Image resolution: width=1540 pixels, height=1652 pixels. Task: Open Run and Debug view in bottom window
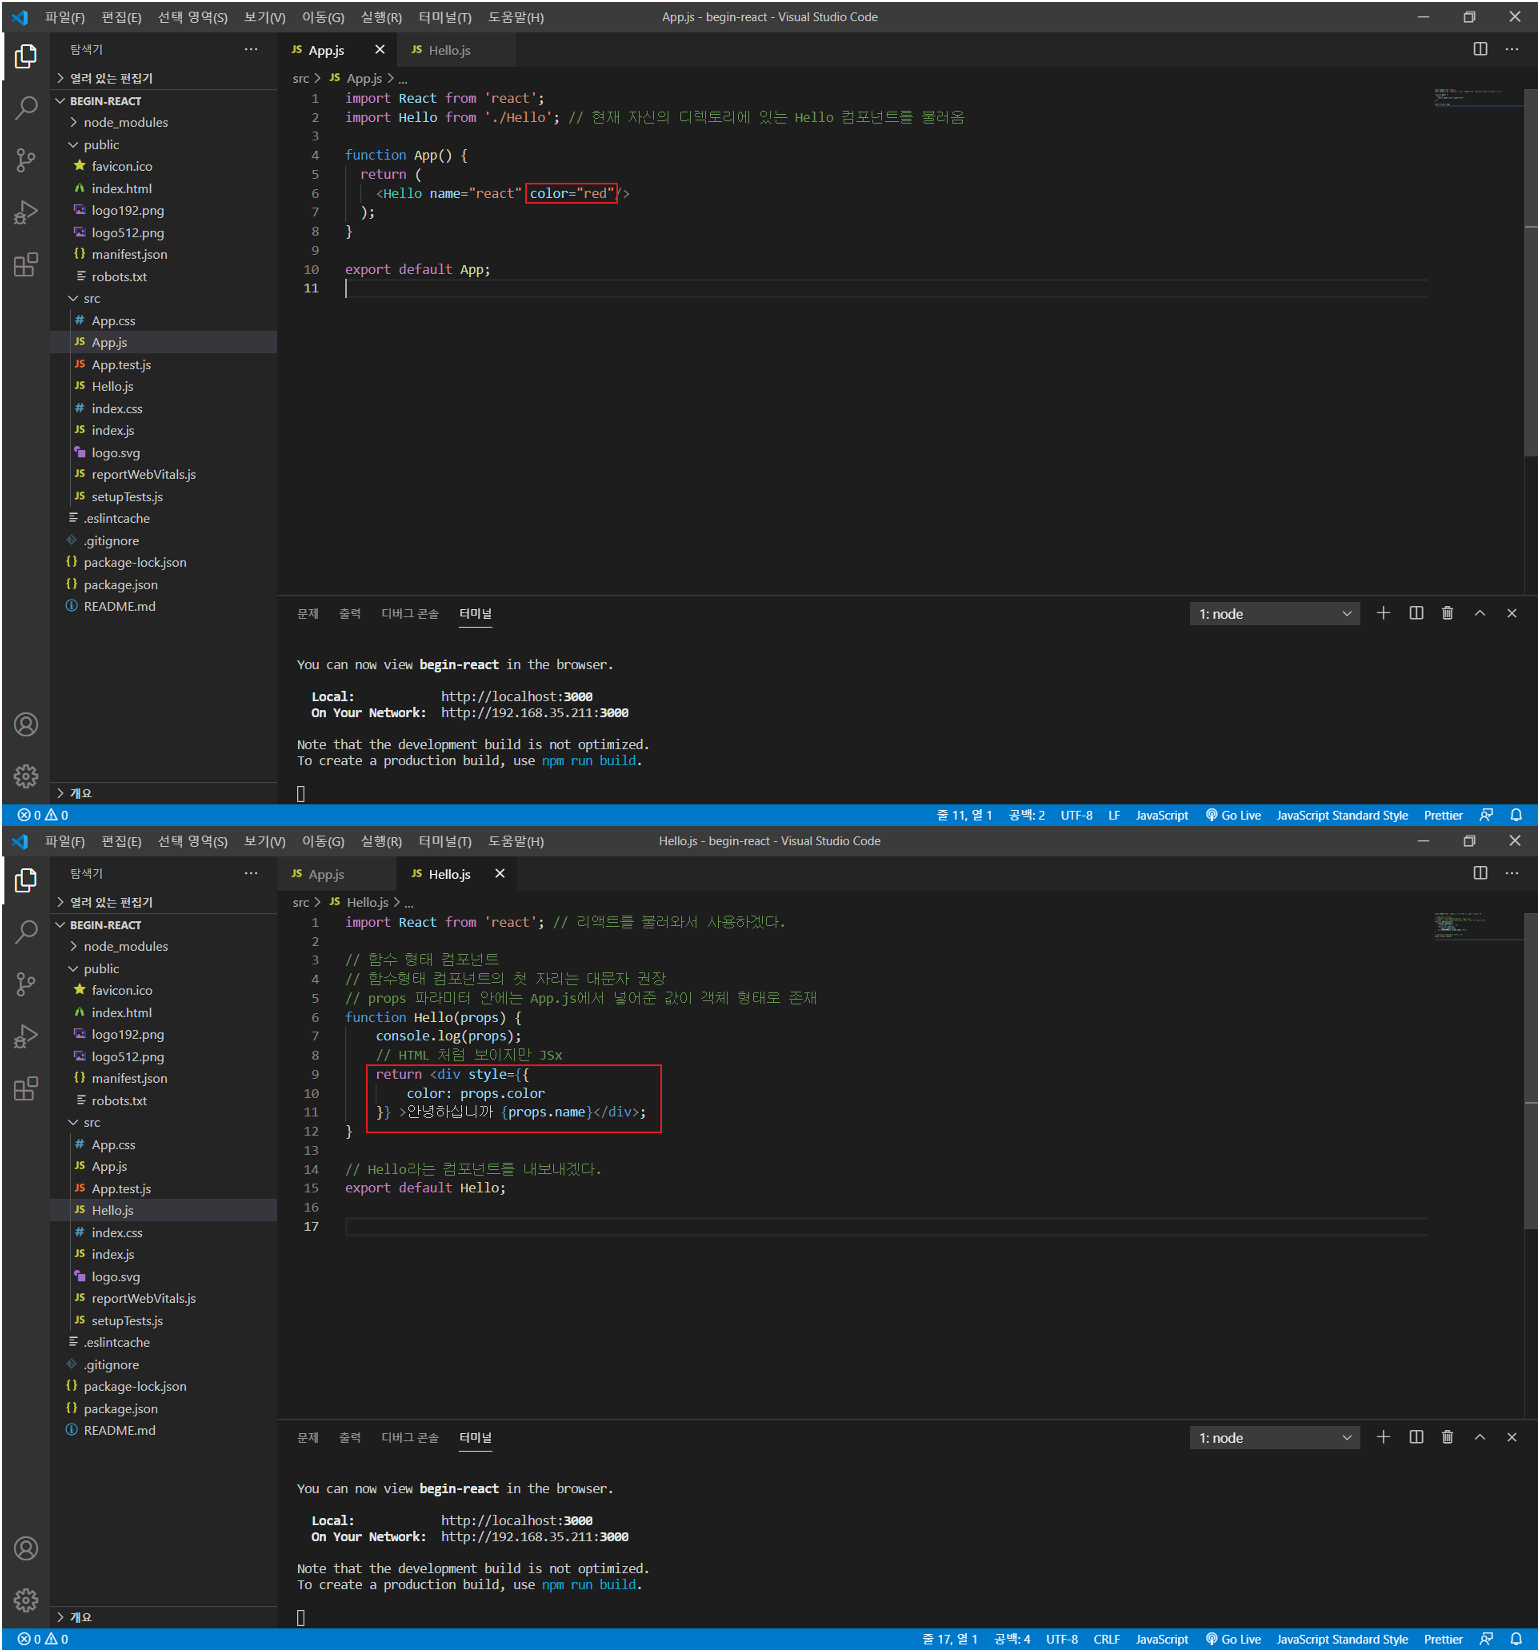[x=26, y=1036]
